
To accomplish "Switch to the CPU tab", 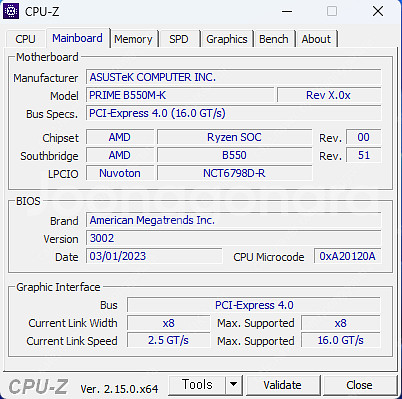I will [25, 39].
